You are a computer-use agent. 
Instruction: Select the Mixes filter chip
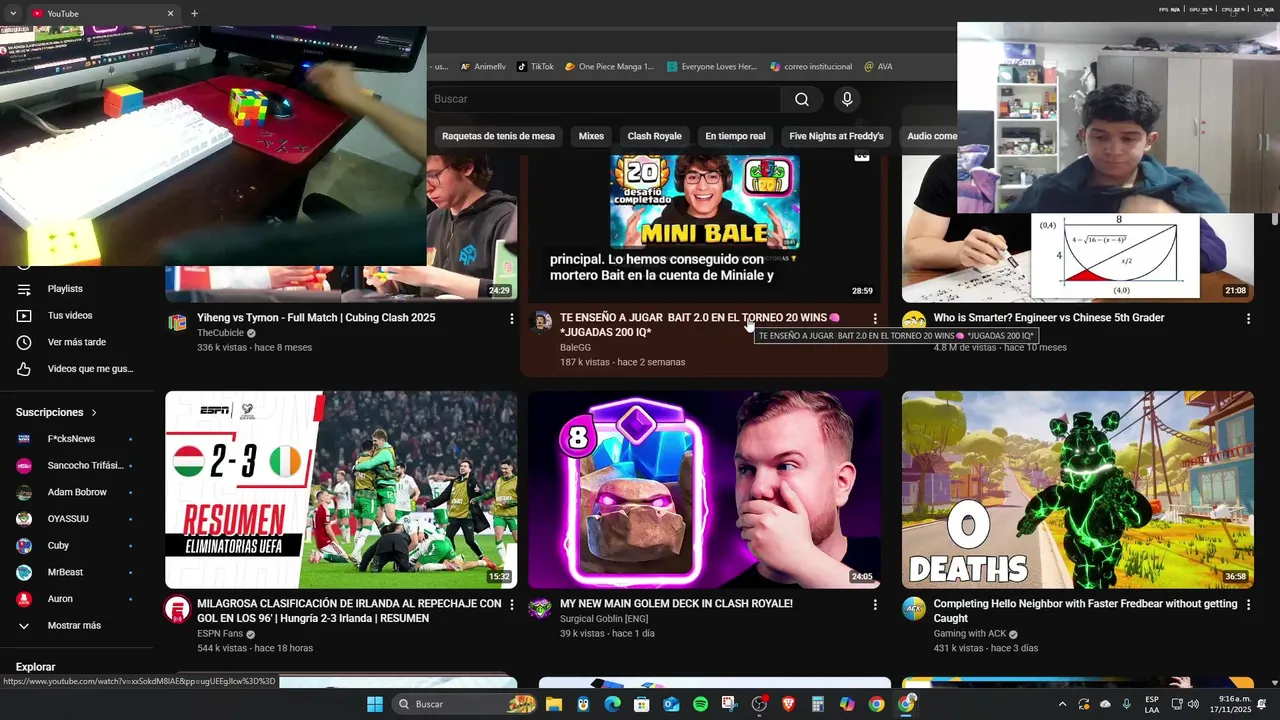591,136
